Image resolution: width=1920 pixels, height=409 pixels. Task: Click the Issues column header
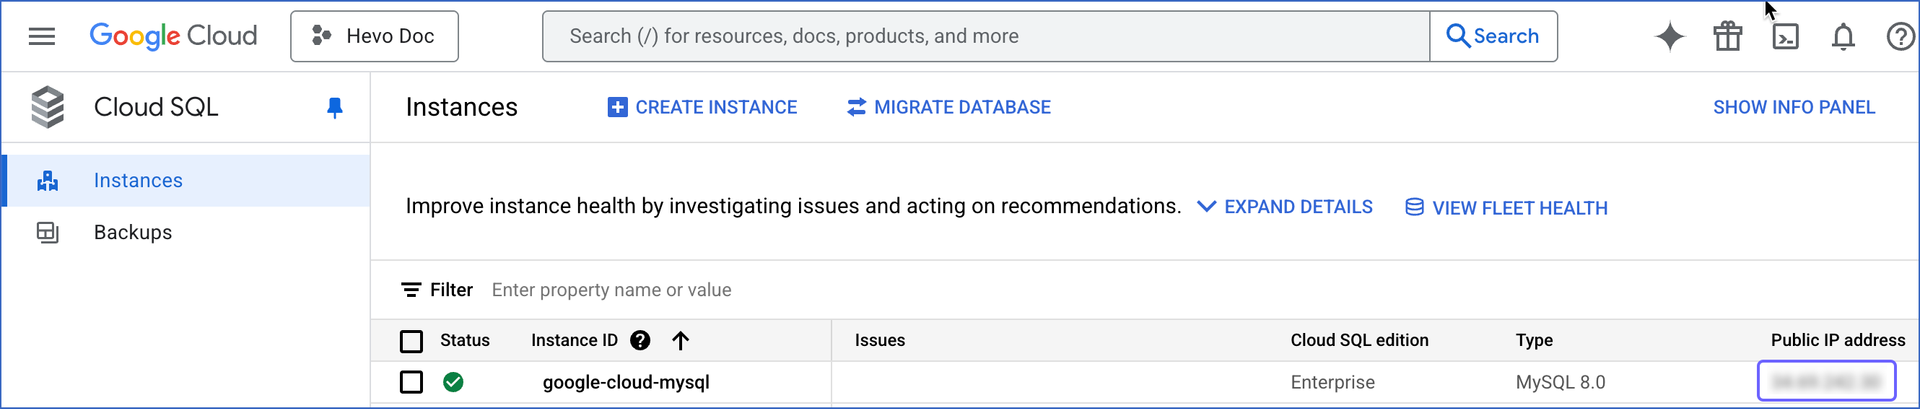880,340
